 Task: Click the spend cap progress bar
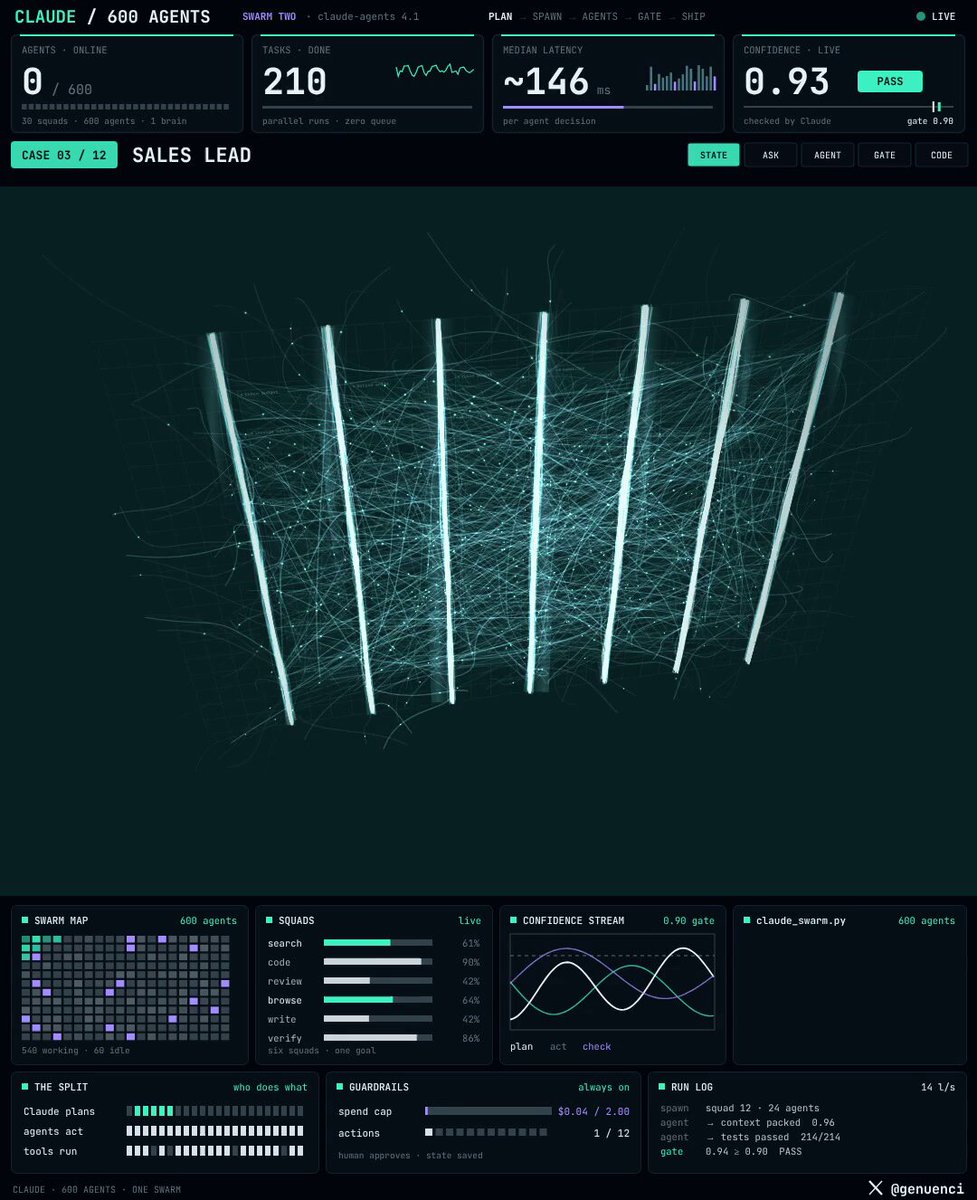(x=488, y=1111)
